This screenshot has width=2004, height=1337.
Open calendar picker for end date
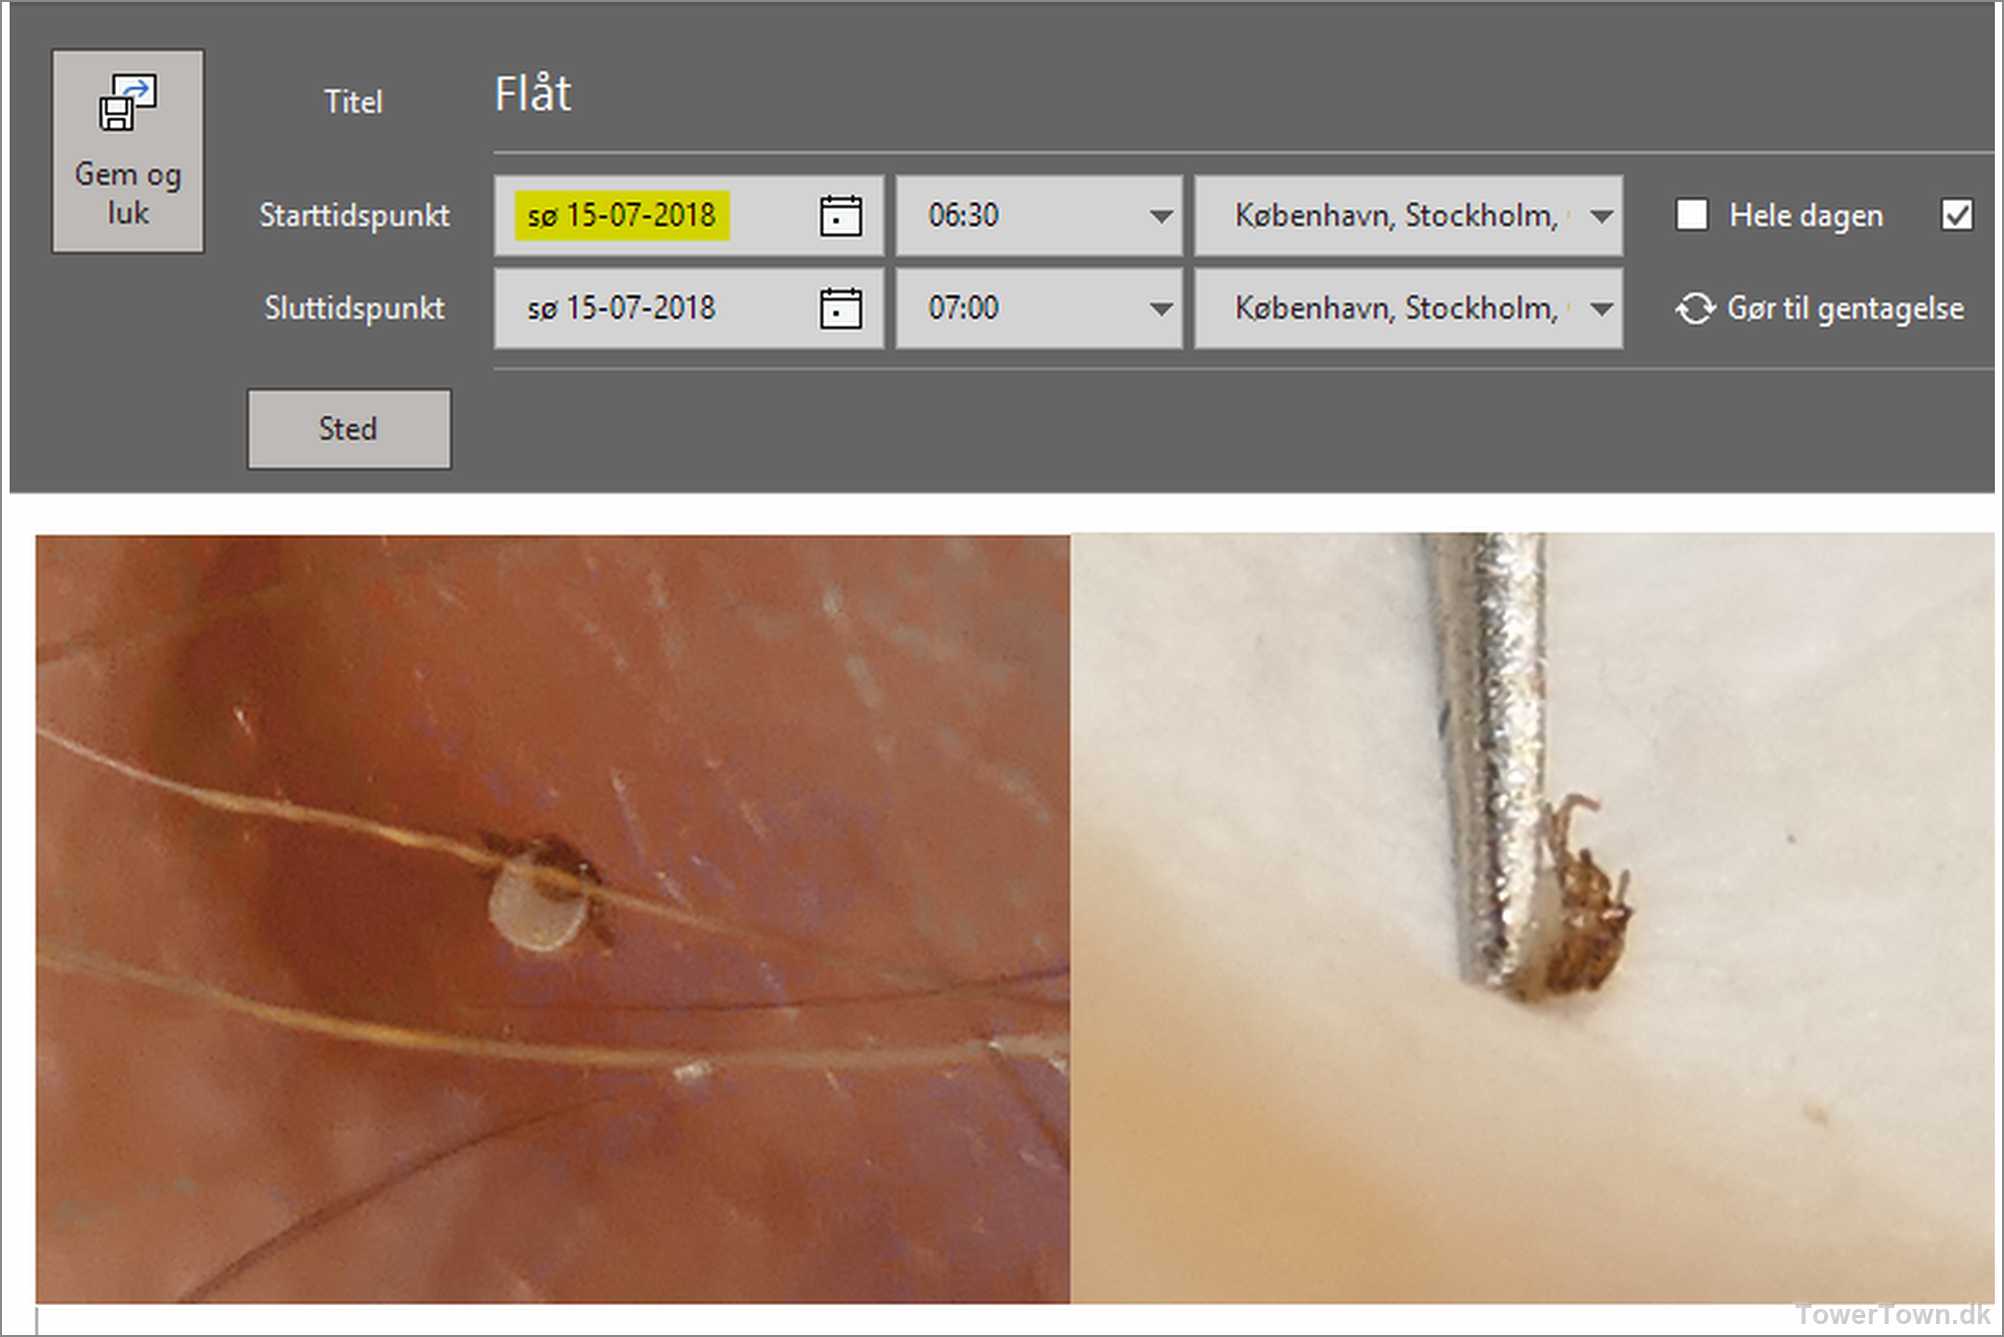pyautogui.click(x=840, y=308)
